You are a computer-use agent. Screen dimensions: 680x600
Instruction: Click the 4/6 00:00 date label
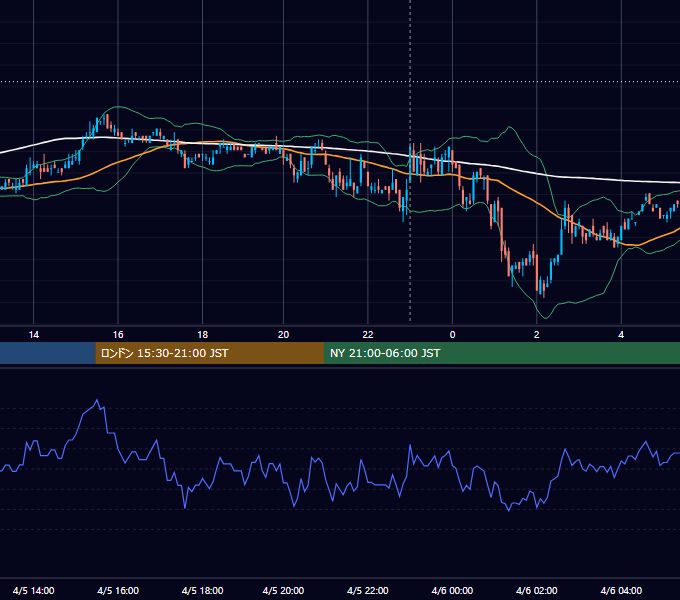(452, 590)
